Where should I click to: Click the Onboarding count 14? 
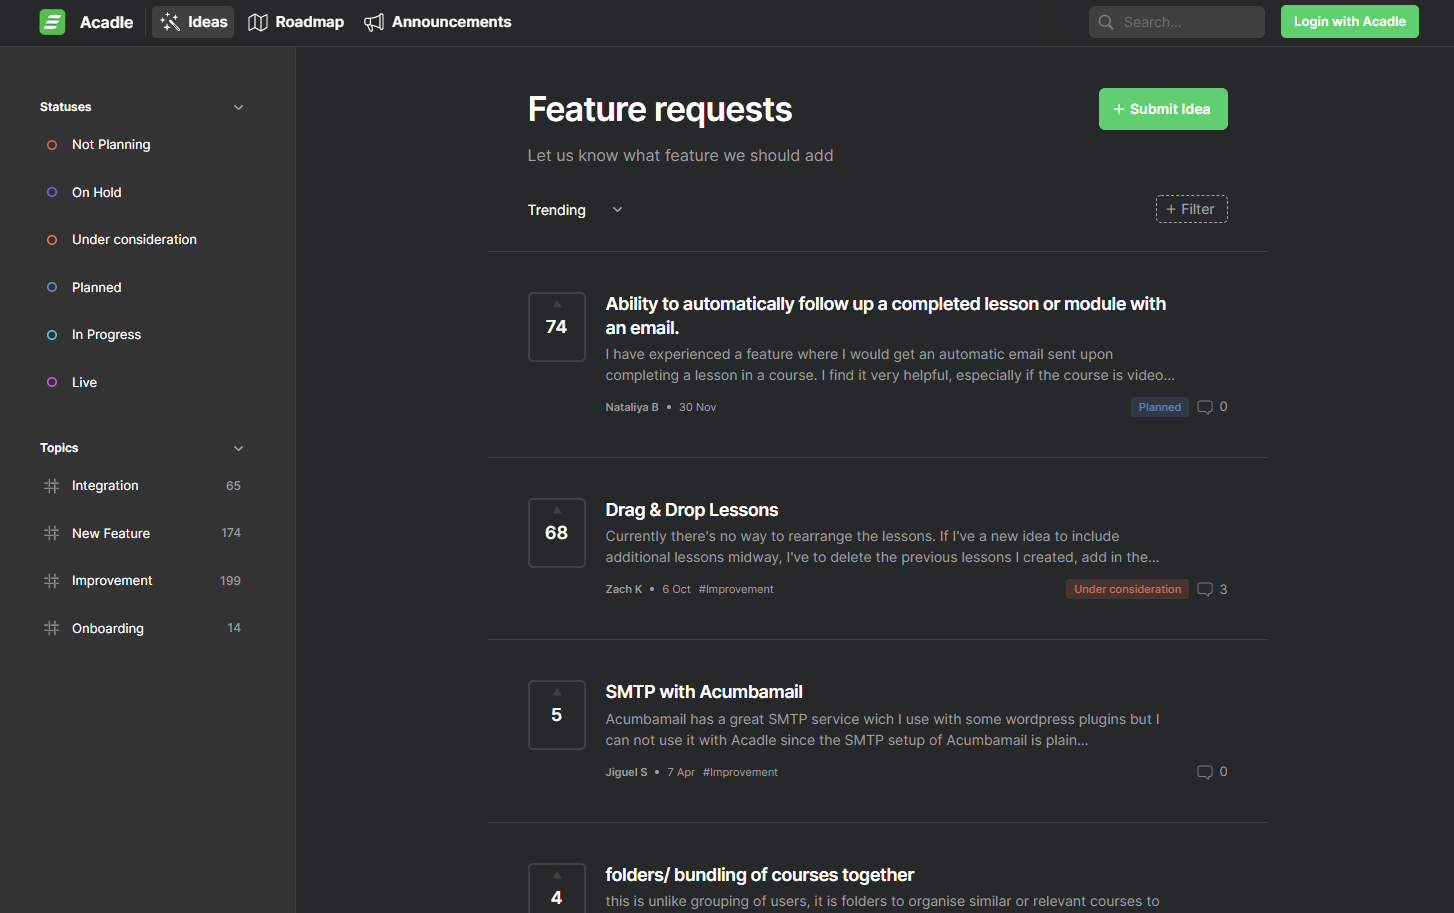(x=234, y=628)
